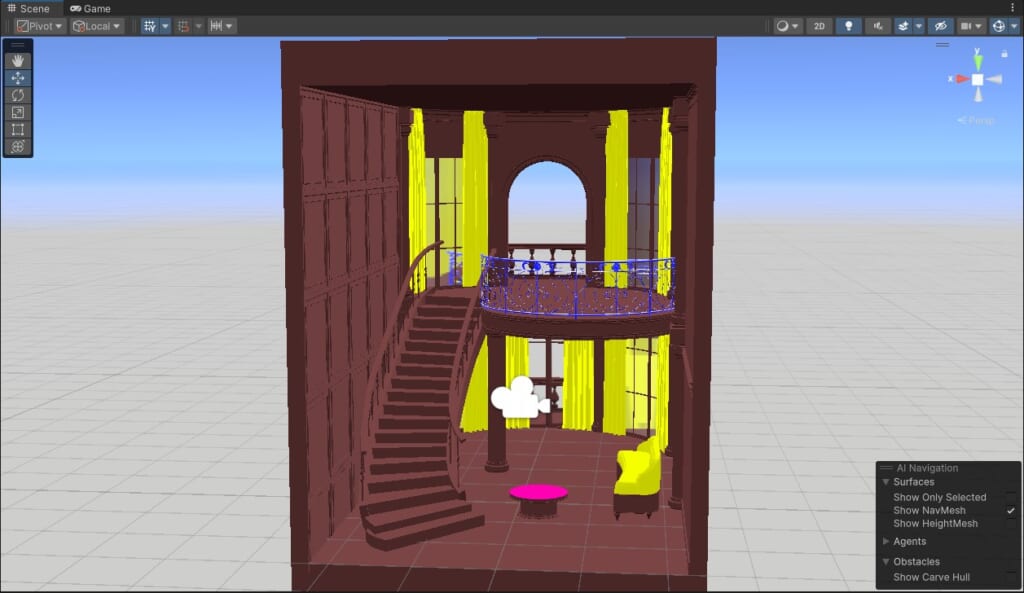Image resolution: width=1024 pixels, height=593 pixels.
Task: Click the bottom gray gizmo cone
Action: [978, 95]
